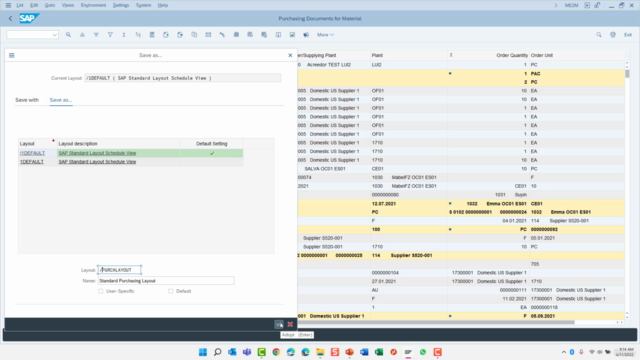Close the Save as dialog with X

click(290, 55)
